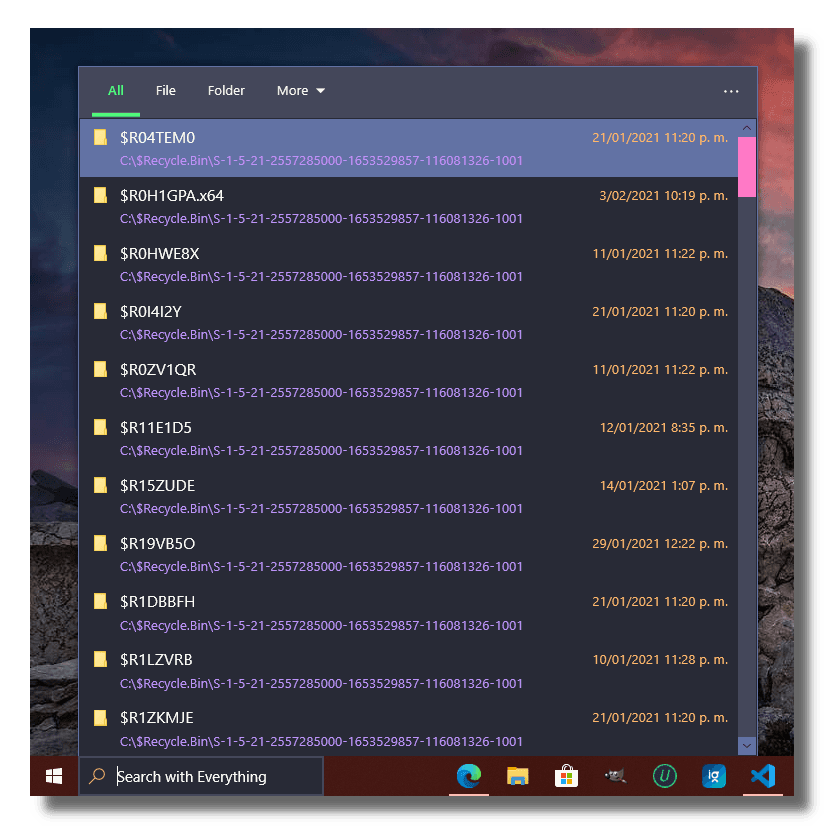Launch Microsoft Edge from taskbar
This screenshot has width=825, height=826.
tap(468, 775)
